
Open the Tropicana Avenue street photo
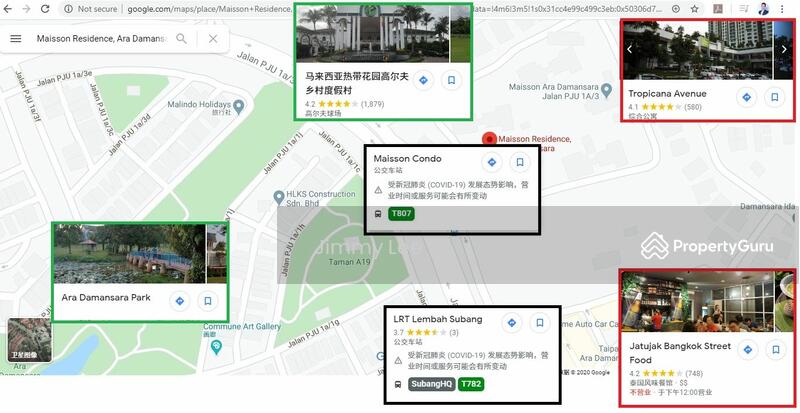pyautogui.click(x=697, y=50)
